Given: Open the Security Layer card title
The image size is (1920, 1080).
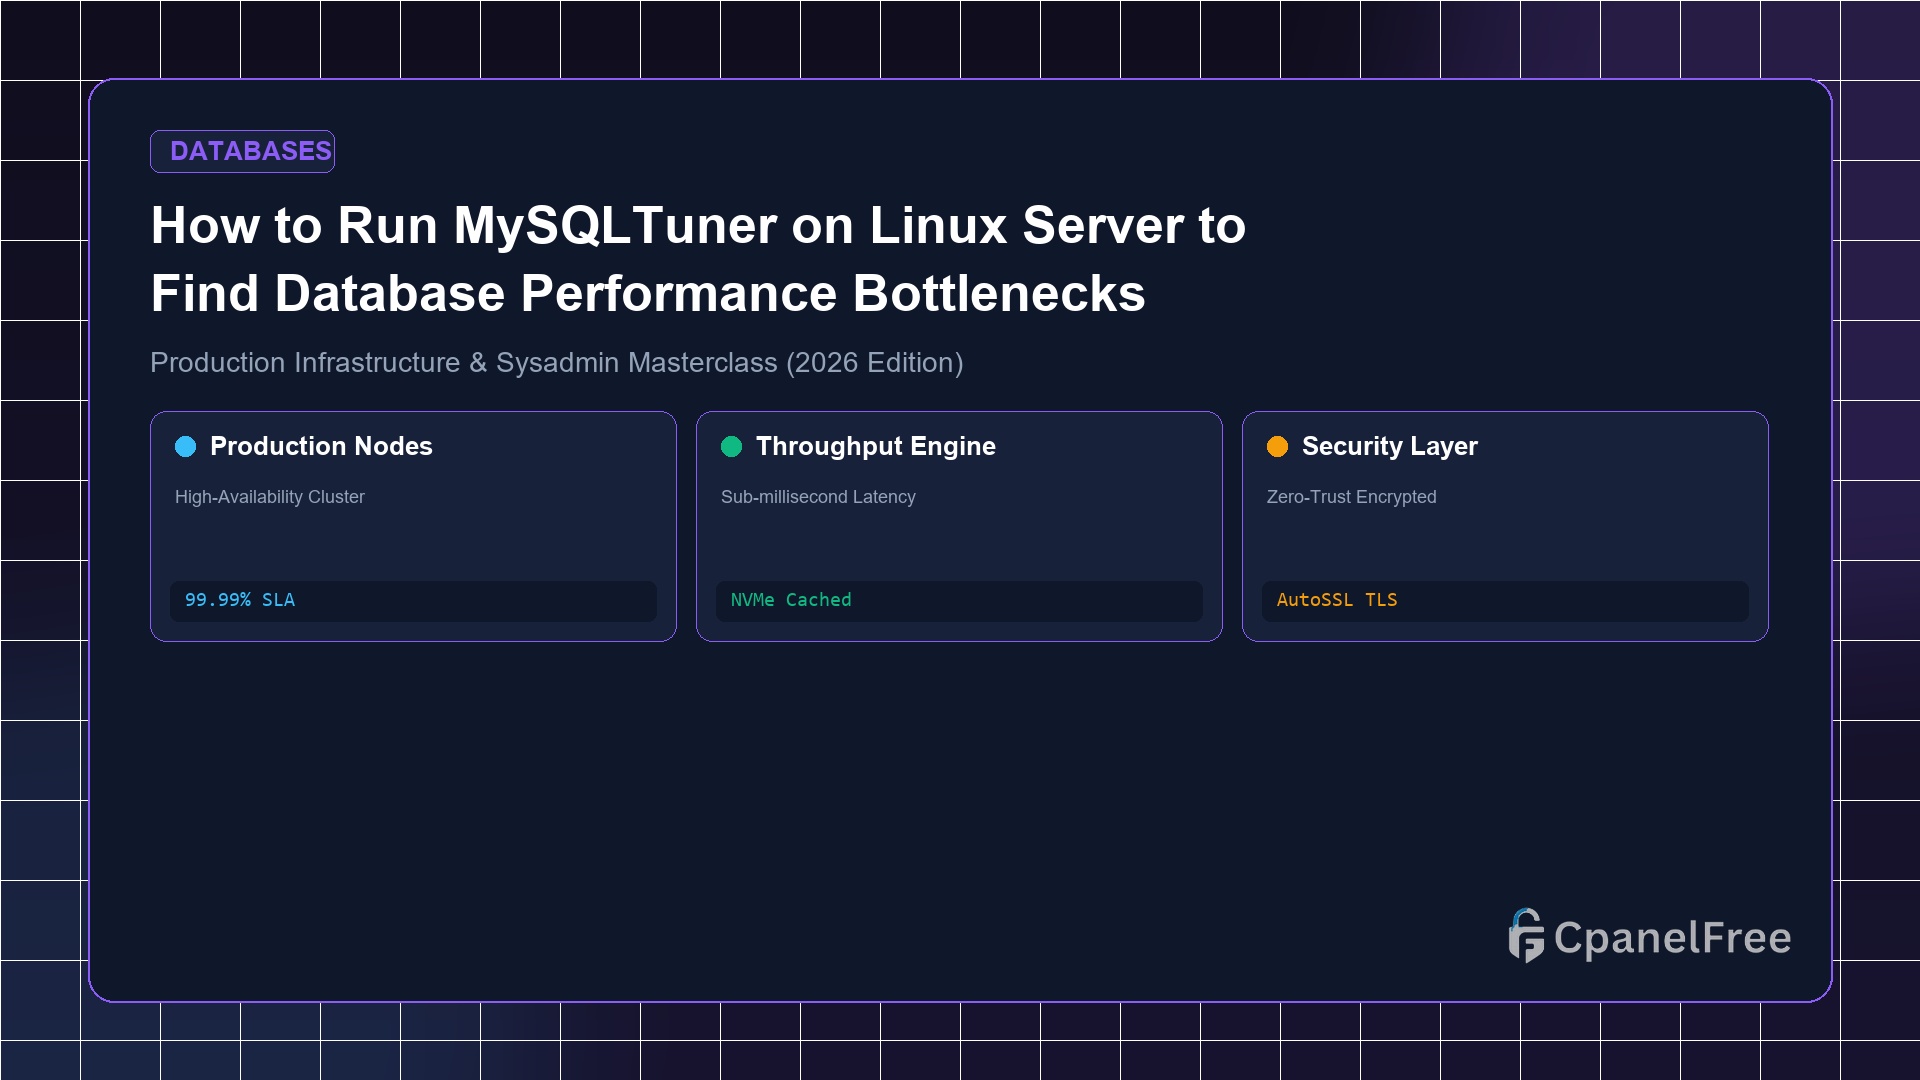Looking at the screenshot, I should [x=1390, y=446].
